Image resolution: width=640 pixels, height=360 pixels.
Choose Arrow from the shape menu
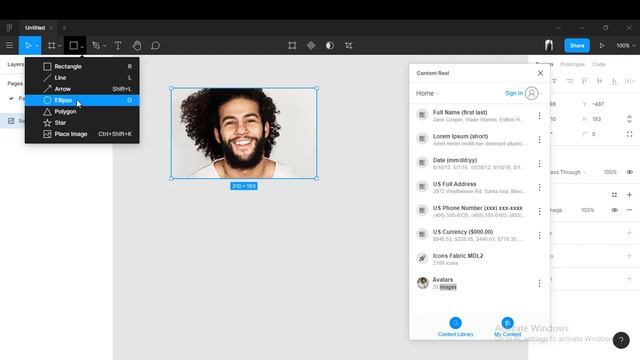tap(82, 89)
